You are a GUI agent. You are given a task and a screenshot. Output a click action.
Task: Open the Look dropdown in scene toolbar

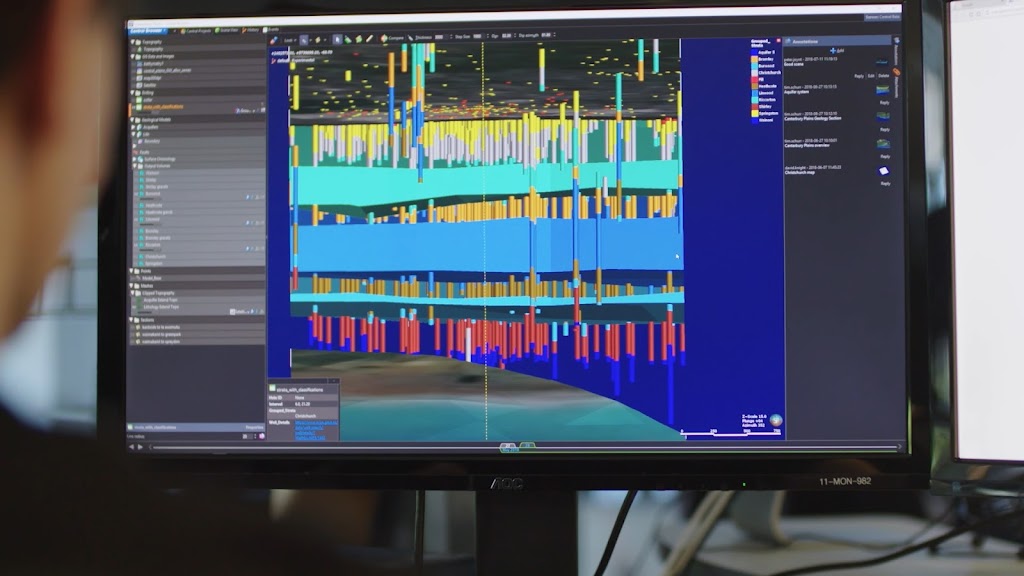point(289,40)
